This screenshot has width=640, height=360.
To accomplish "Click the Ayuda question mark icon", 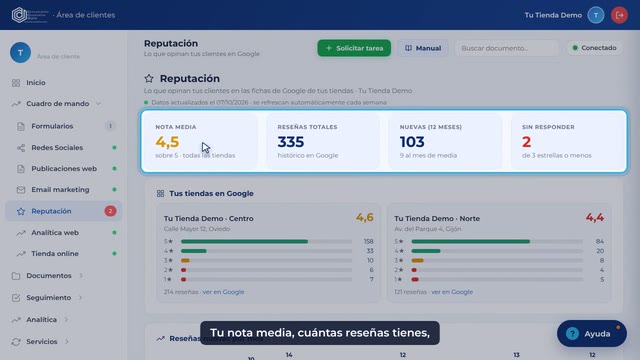I will point(572,333).
